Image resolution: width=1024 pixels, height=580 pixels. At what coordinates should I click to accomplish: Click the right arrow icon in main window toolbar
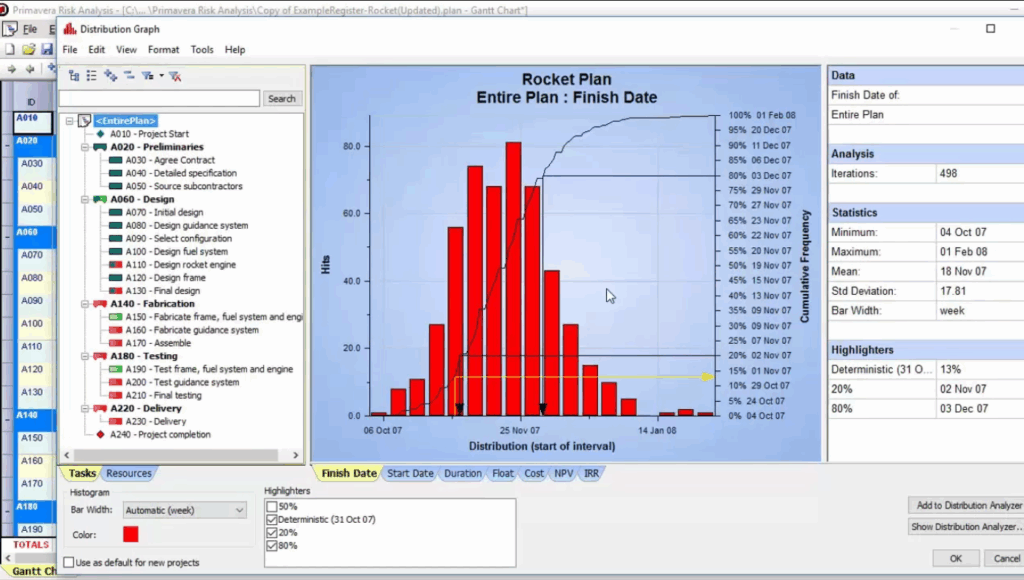point(11,69)
